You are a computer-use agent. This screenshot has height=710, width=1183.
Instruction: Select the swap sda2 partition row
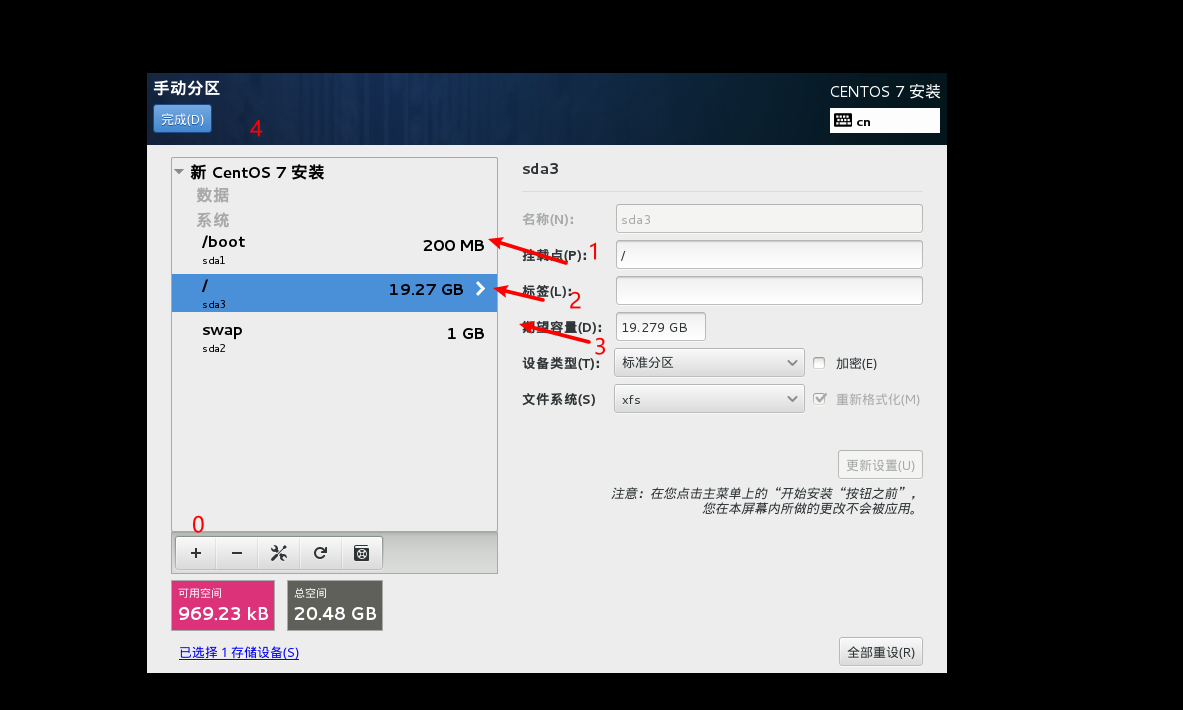click(x=334, y=337)
